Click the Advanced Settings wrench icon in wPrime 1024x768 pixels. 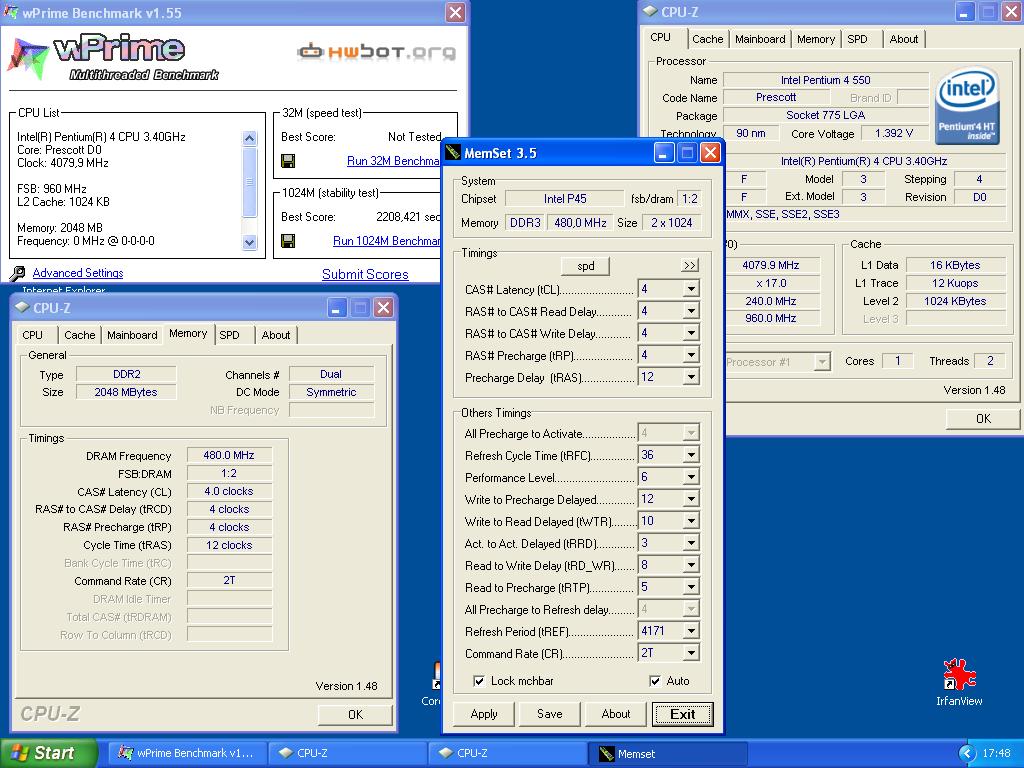(x=18, y=273)
